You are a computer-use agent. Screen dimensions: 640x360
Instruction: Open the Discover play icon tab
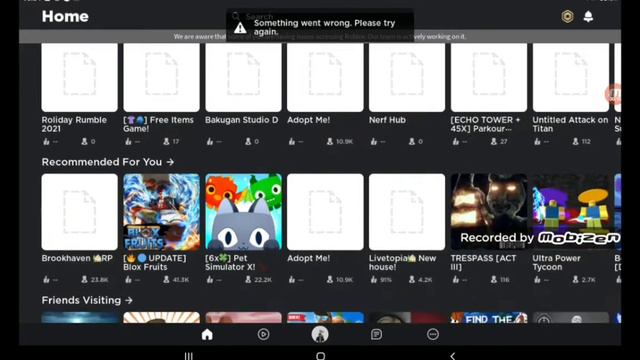point(263,335)
